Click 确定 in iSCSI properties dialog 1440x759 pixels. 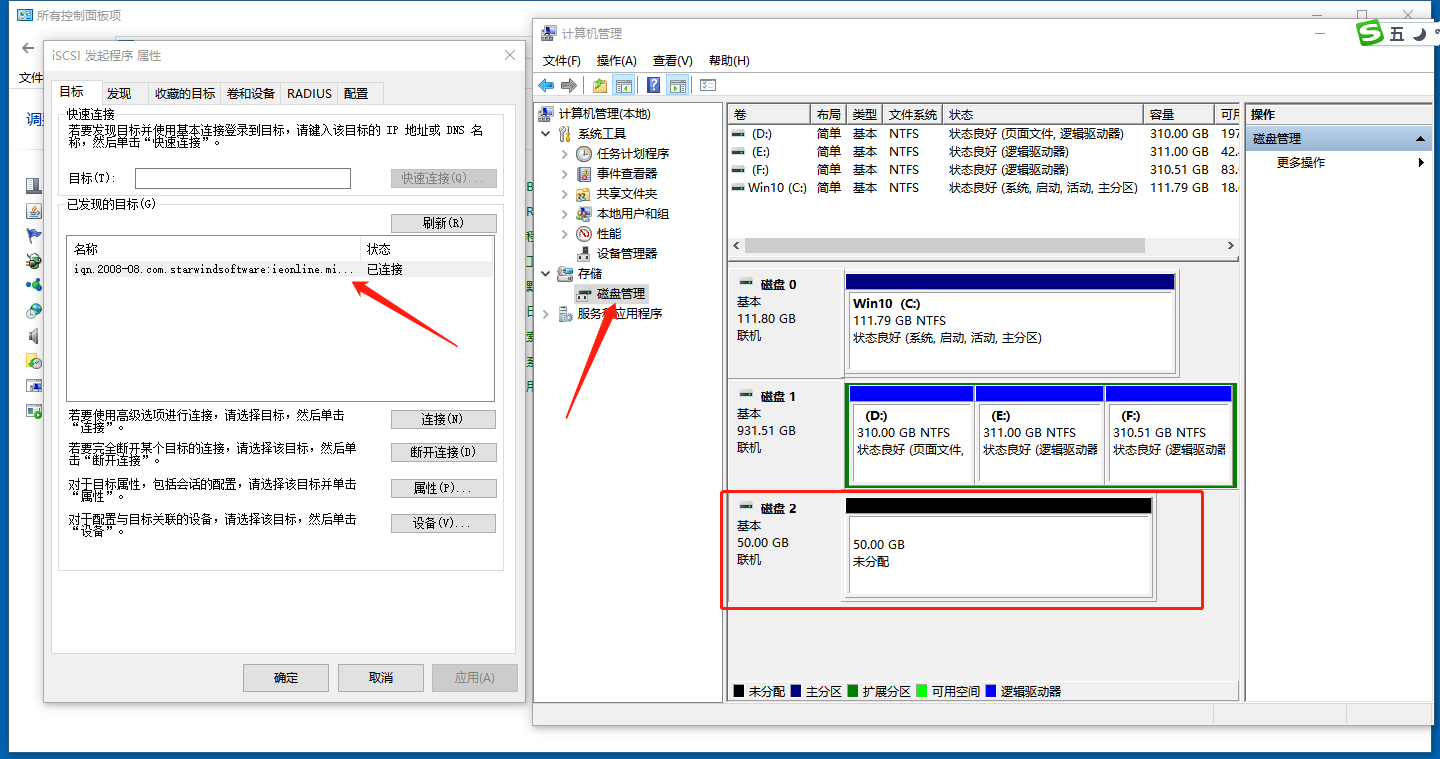point(286,677)
